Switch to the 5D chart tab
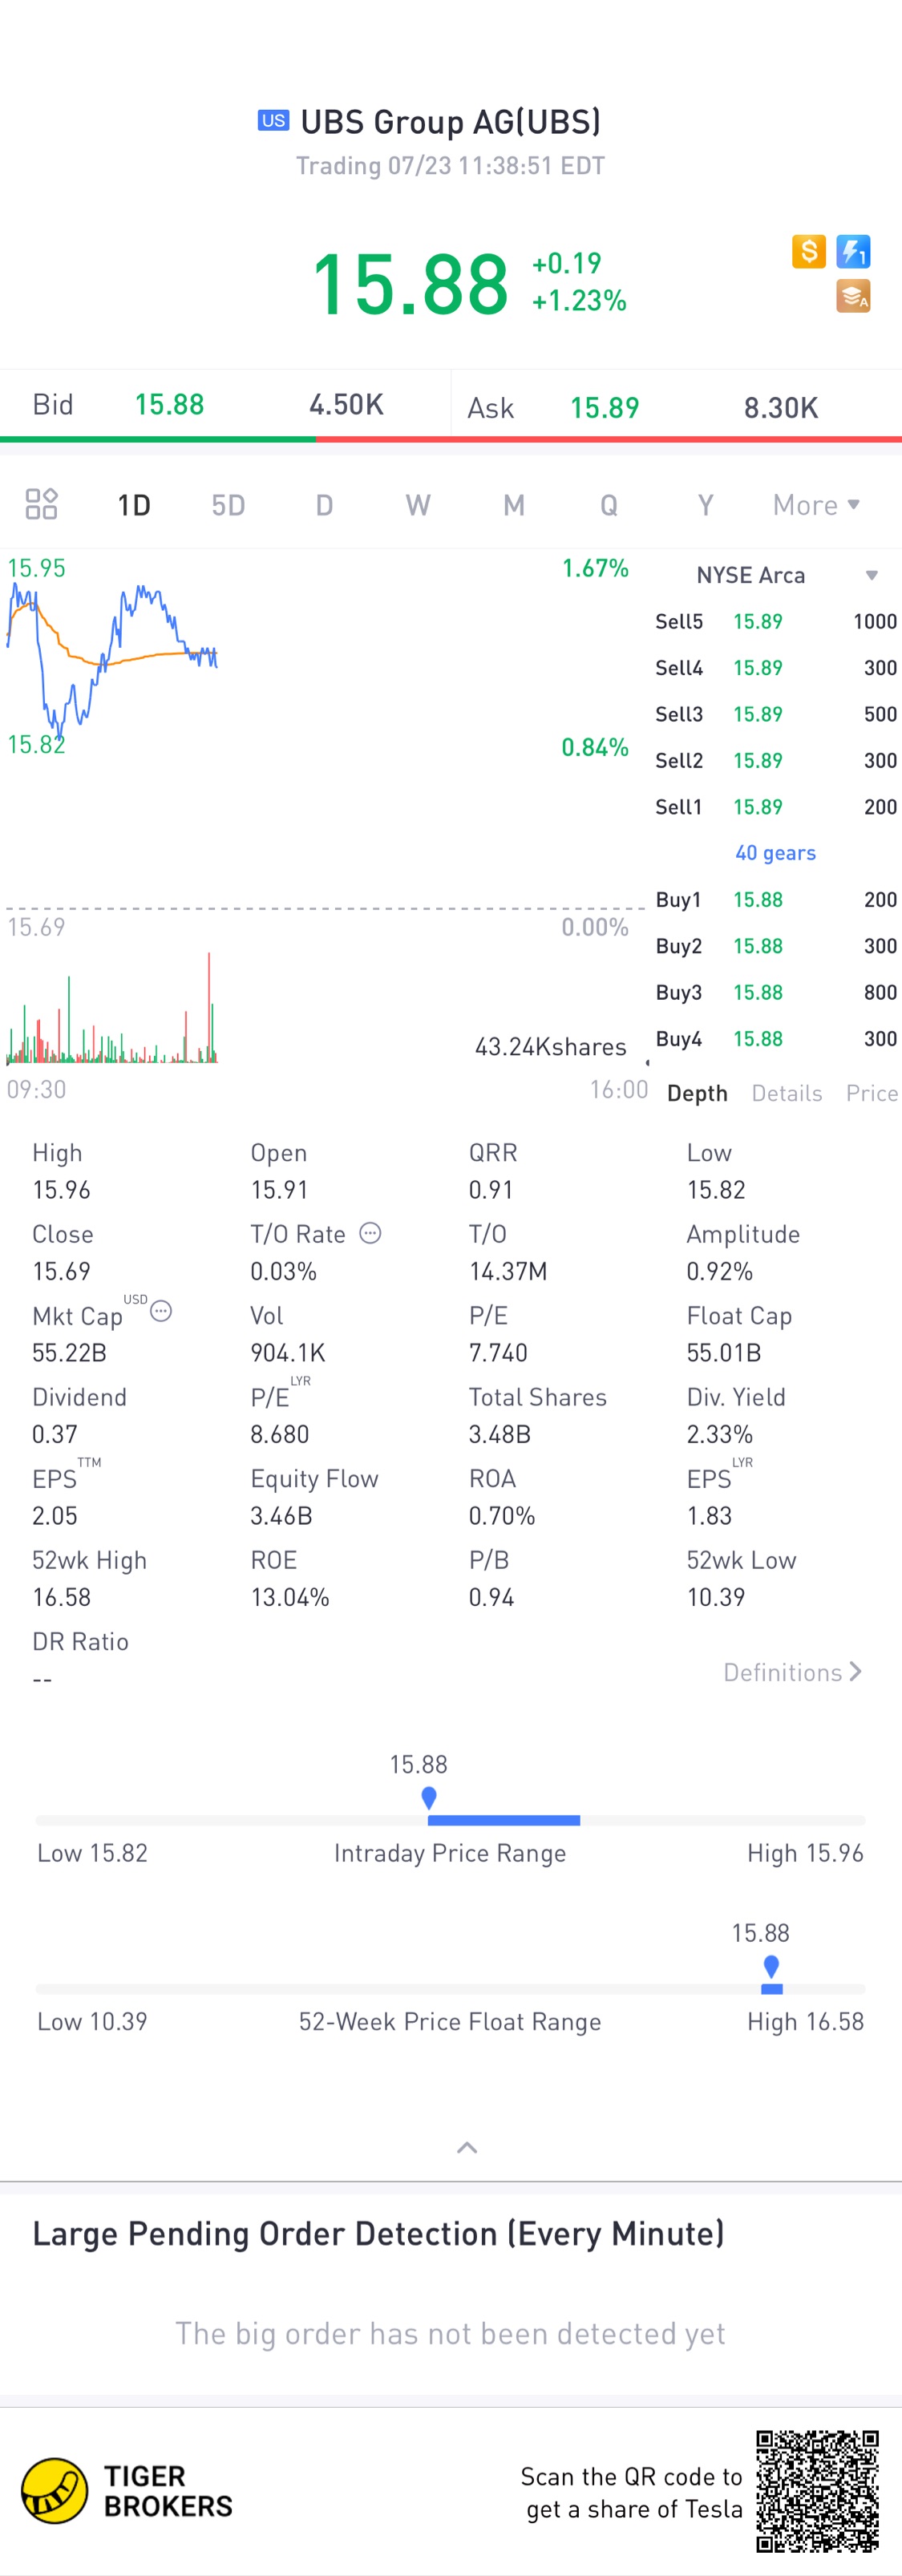 point(228,505)
